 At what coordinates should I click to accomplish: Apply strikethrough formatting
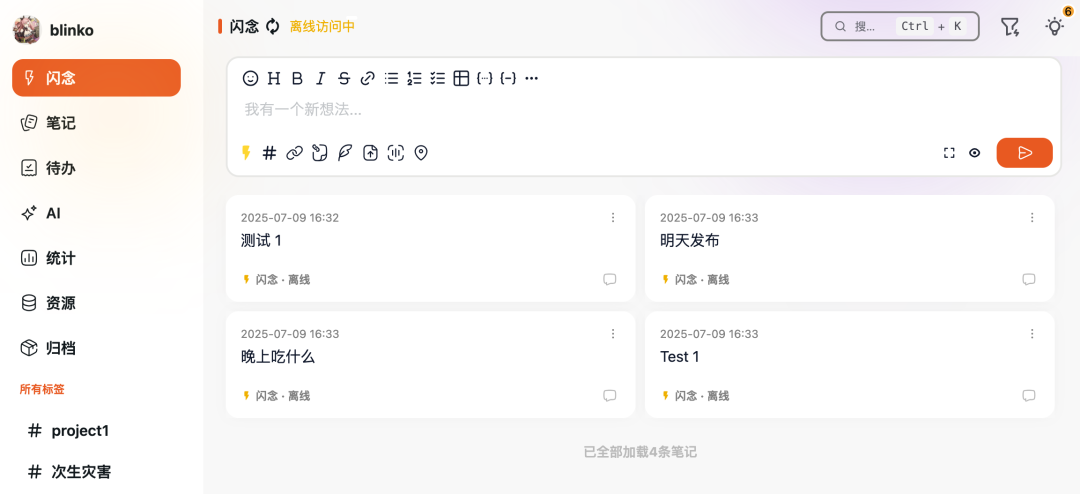344,79
